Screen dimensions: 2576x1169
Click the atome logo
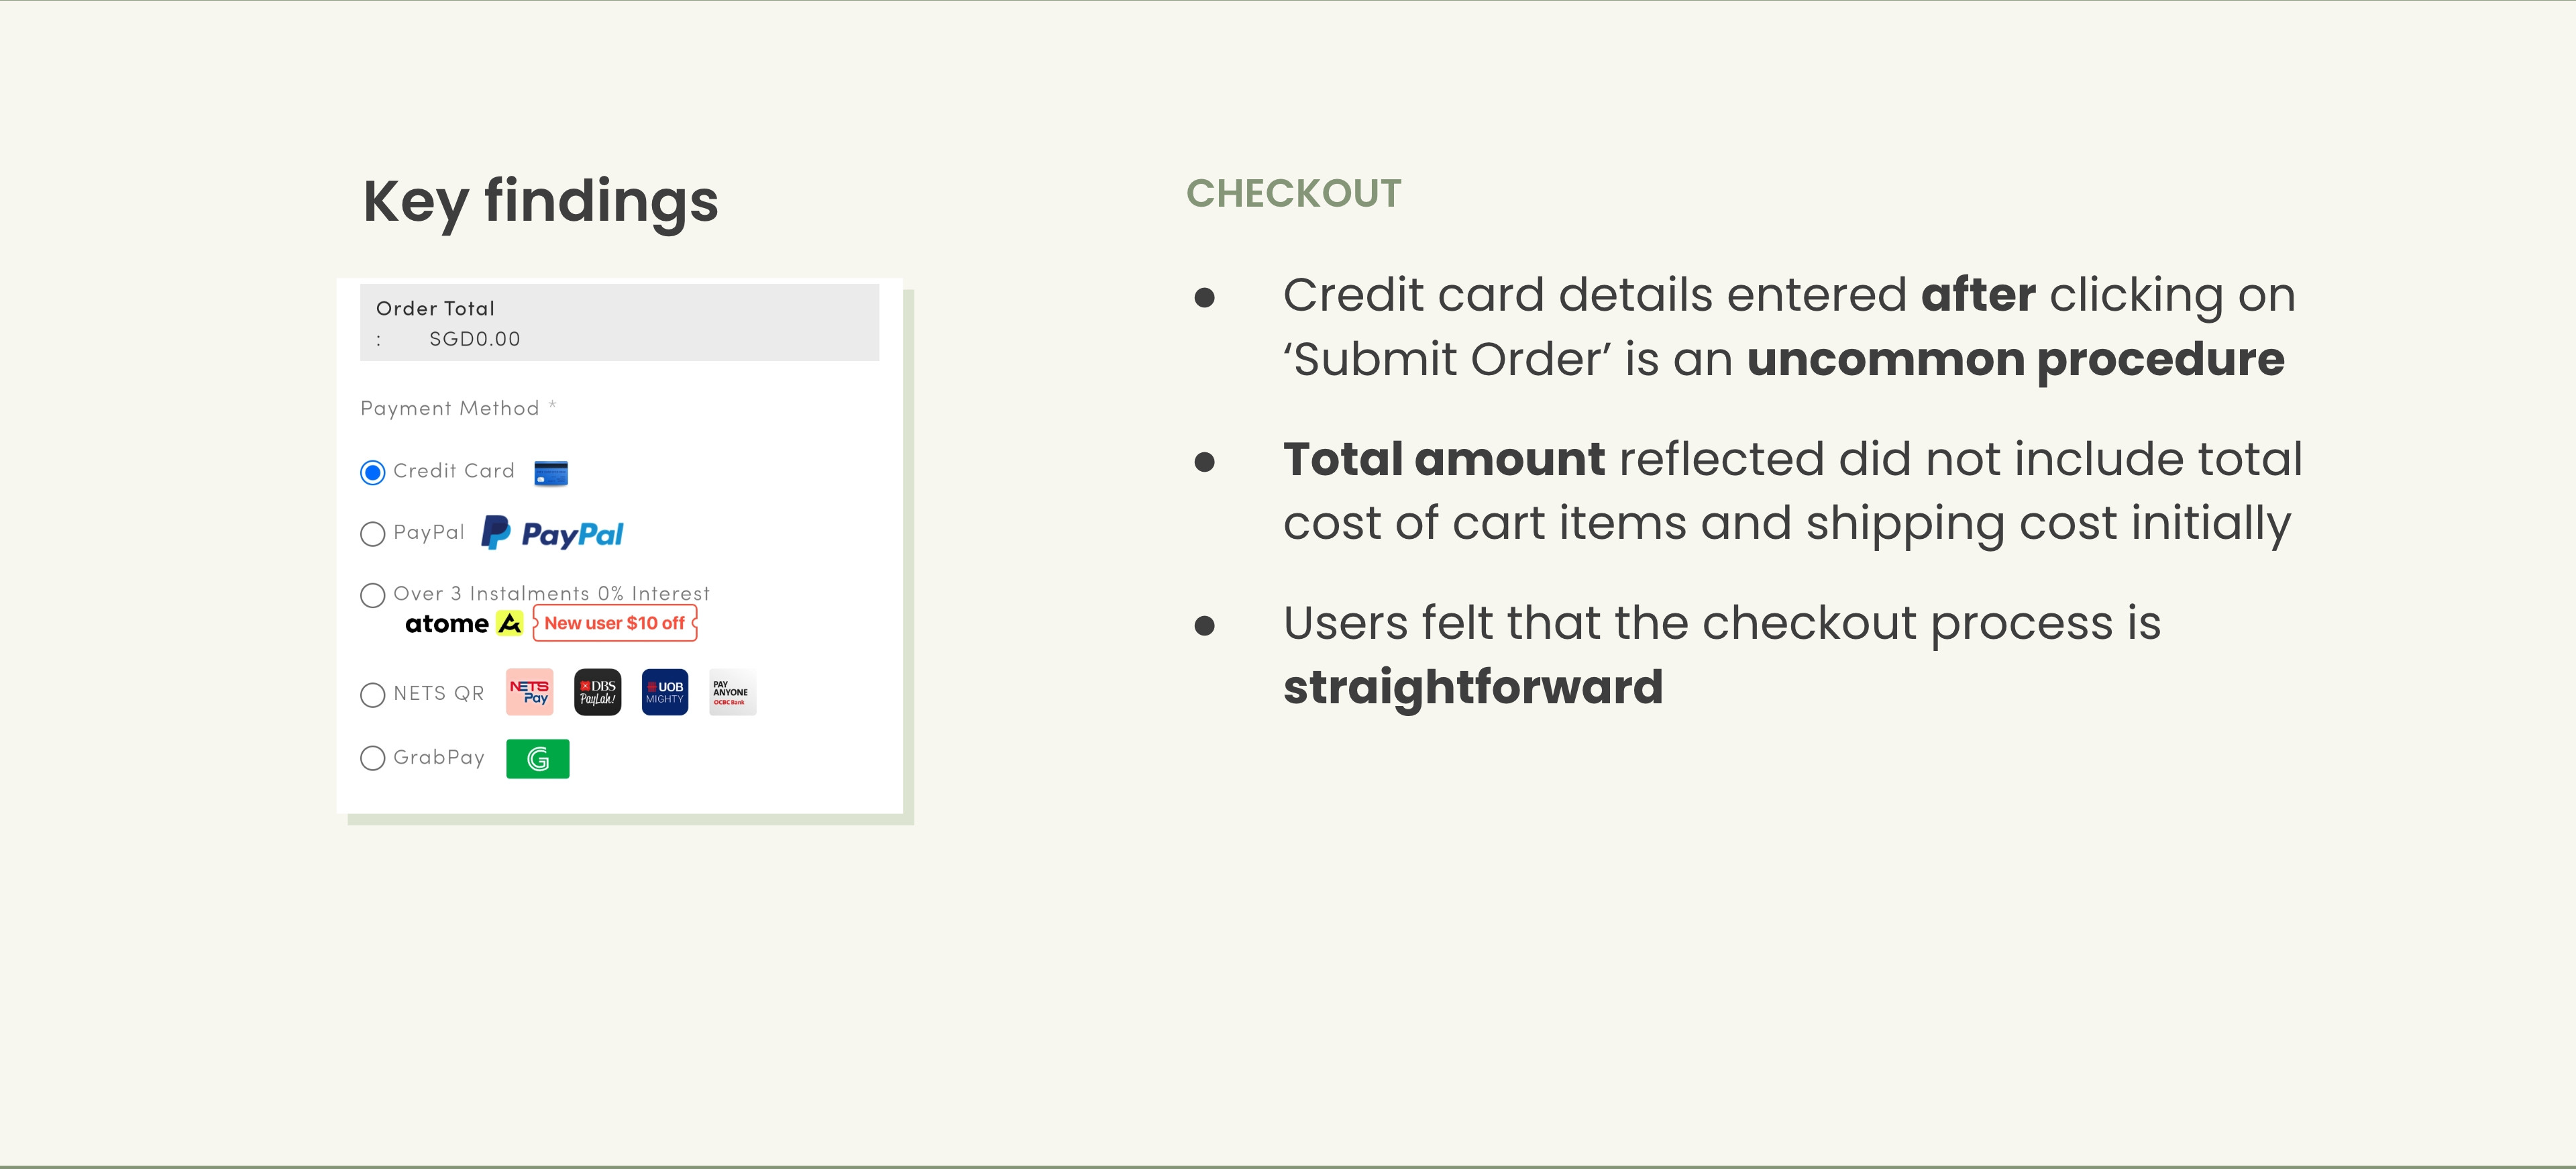(x=463, y=624)
